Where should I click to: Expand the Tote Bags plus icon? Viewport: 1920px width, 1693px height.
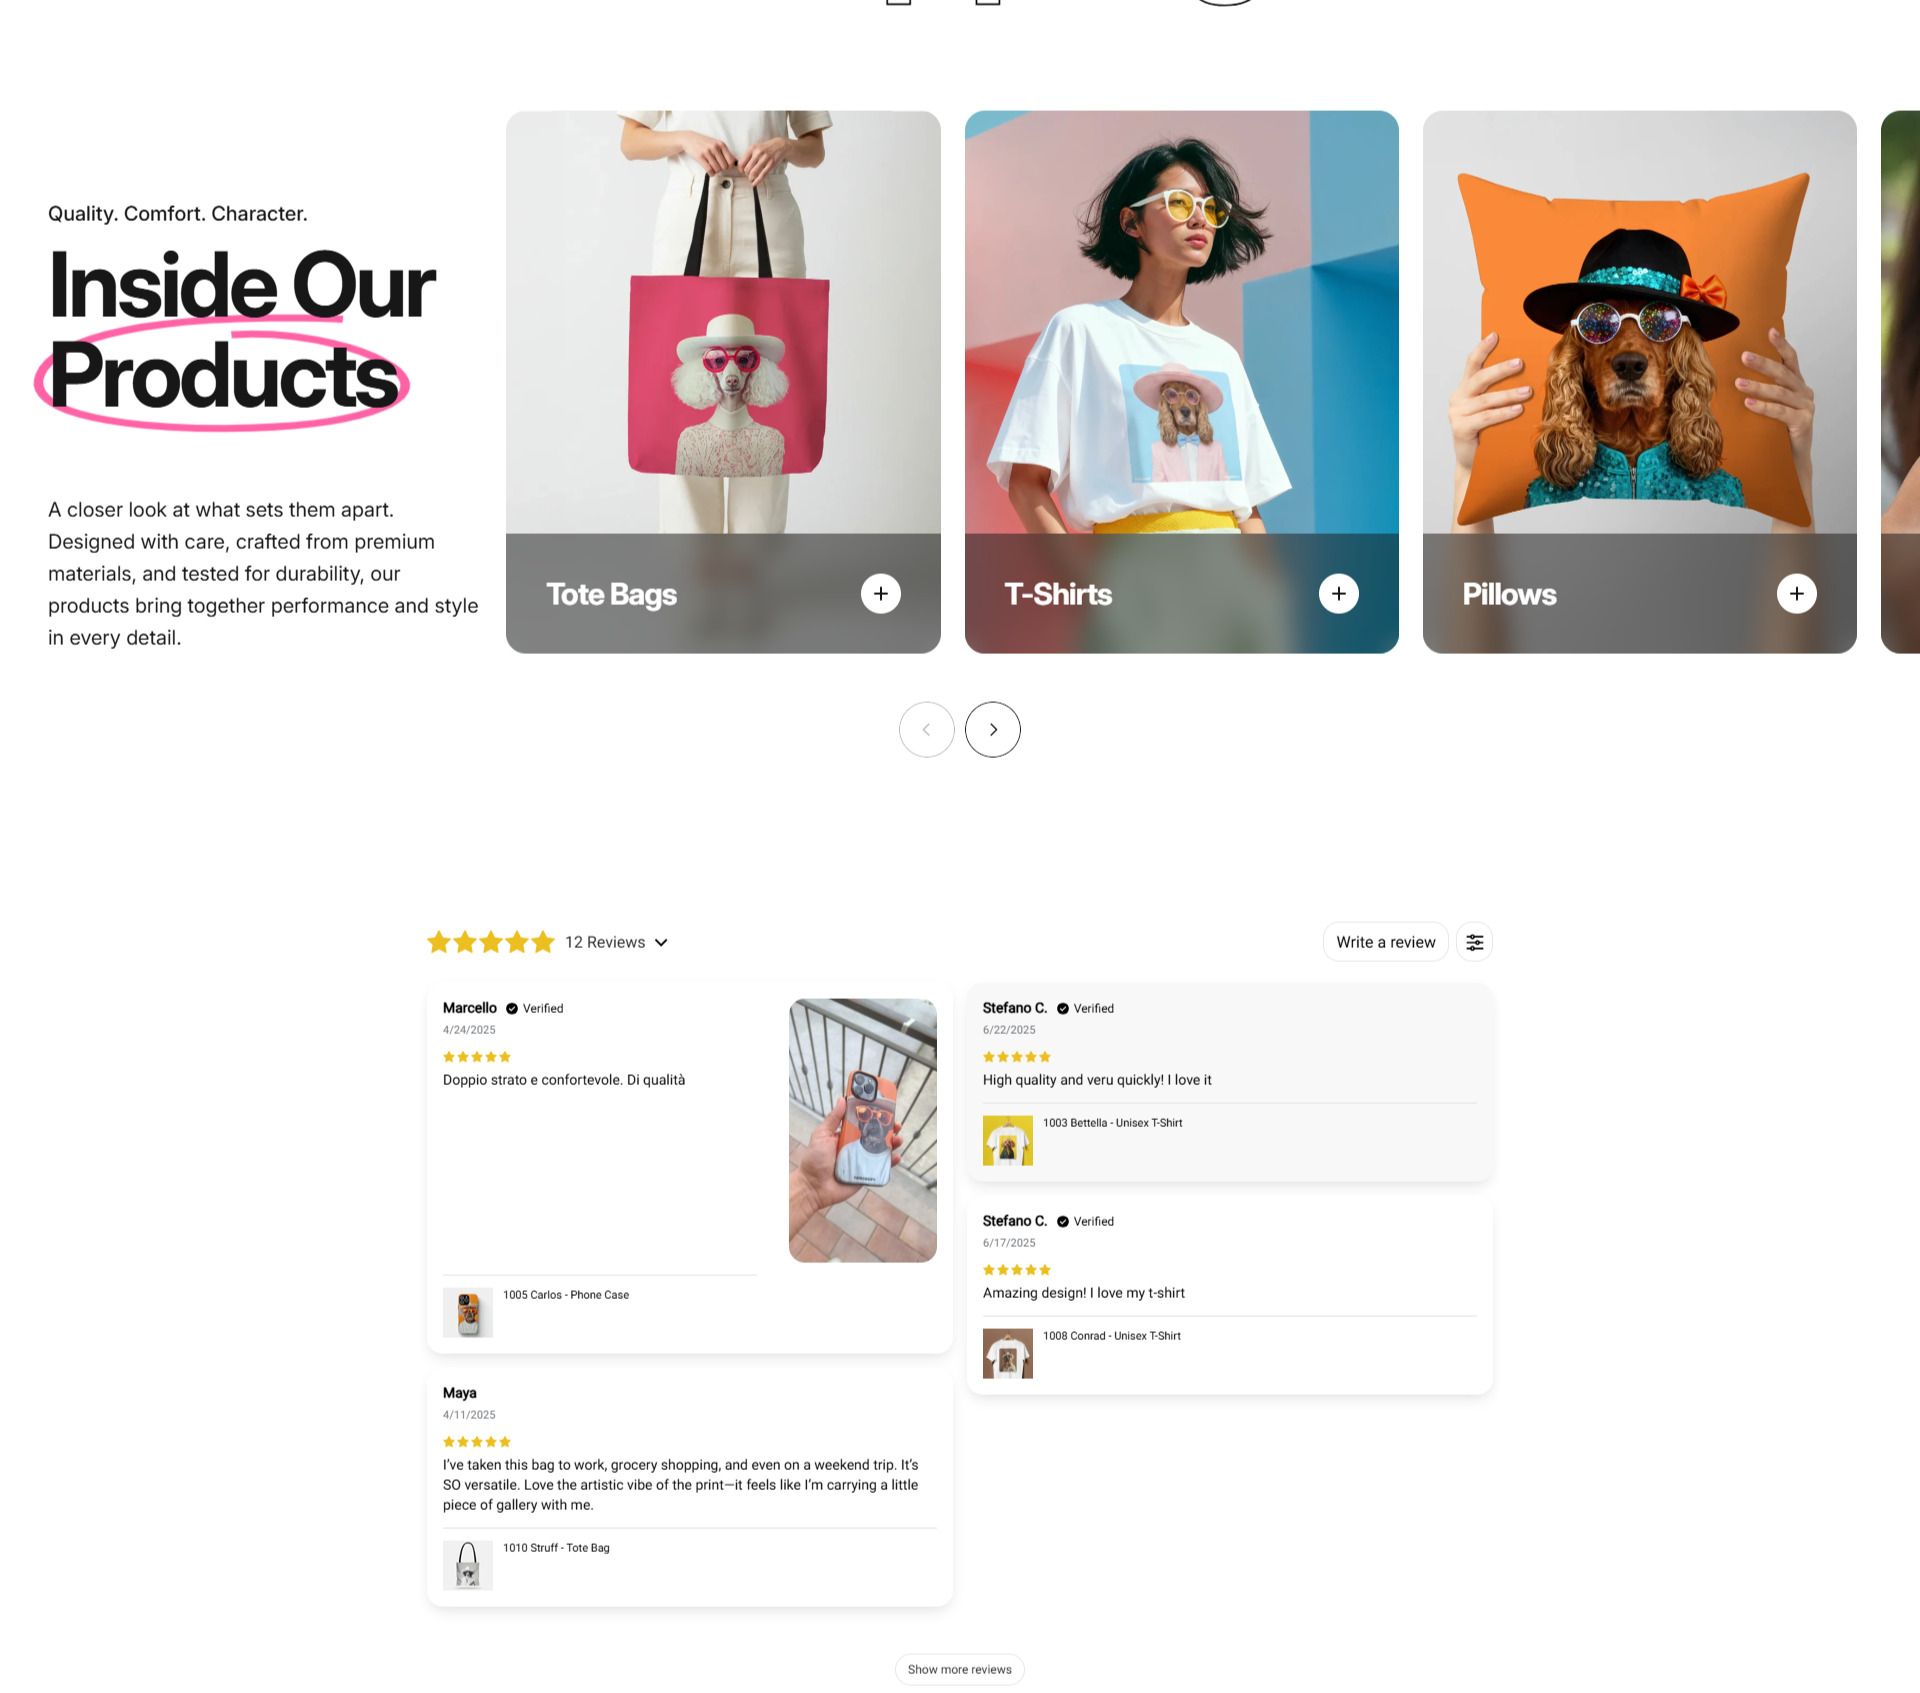click(880, 594)
